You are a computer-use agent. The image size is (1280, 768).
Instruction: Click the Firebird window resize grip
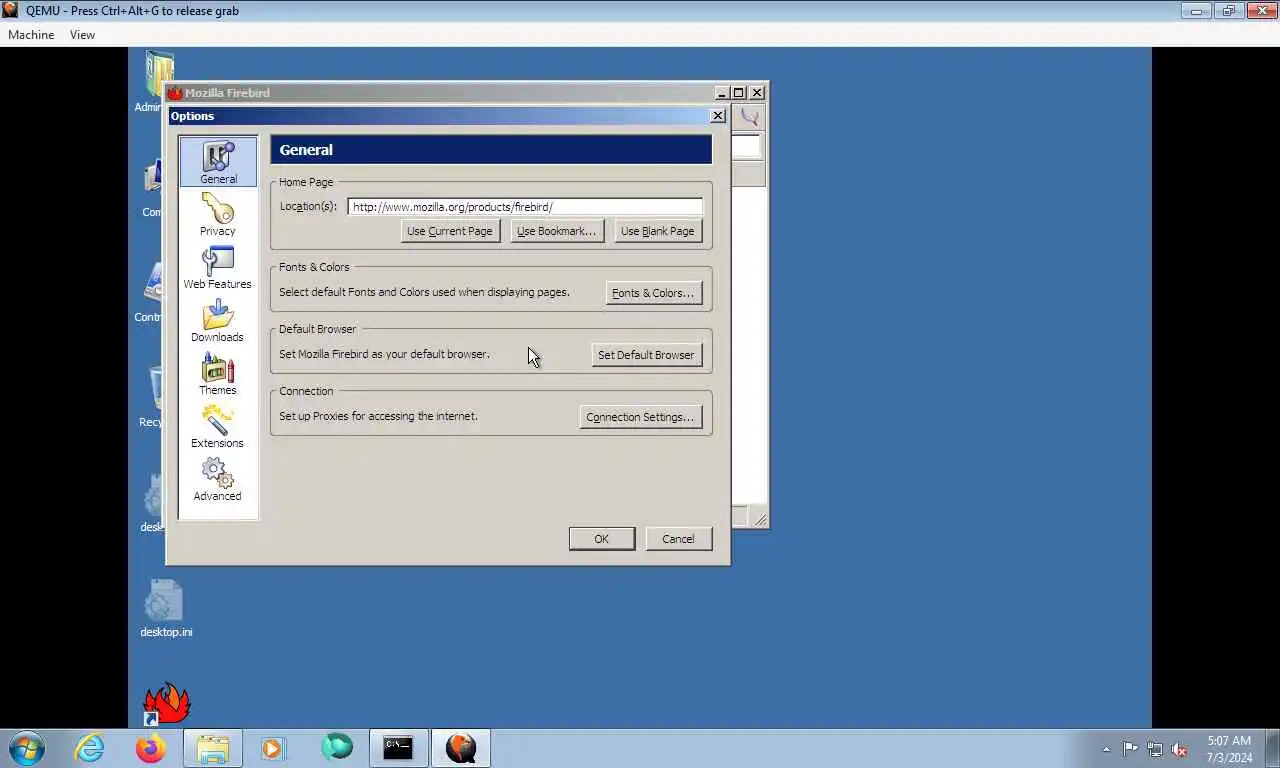[x=761, y=520]
